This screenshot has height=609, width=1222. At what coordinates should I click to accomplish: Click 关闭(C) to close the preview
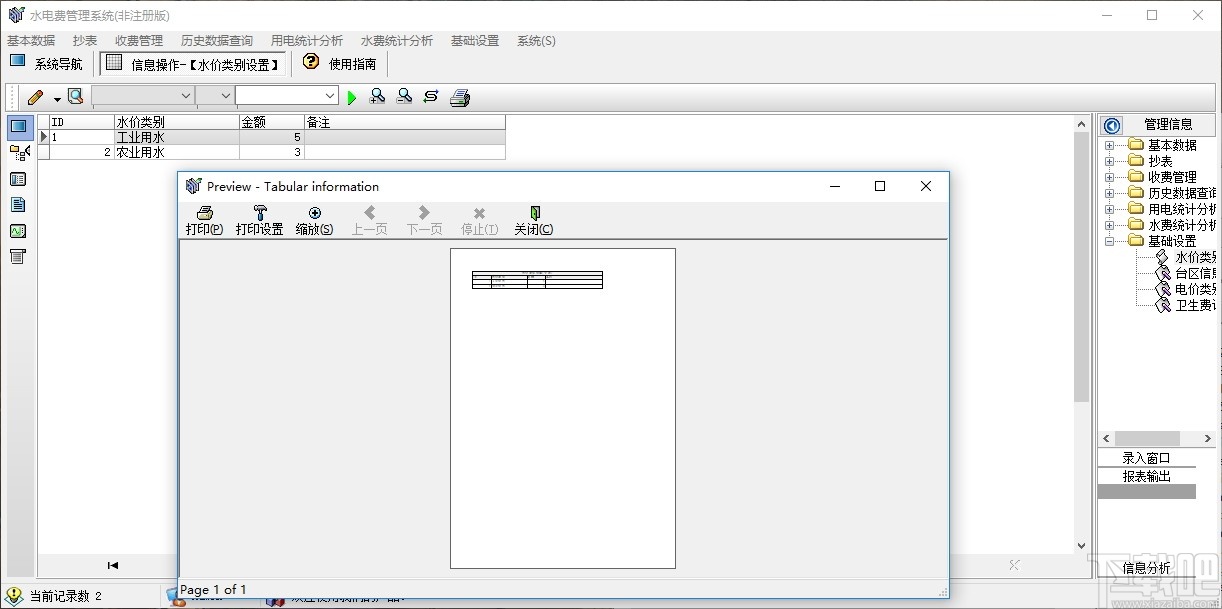click(534, 220)
